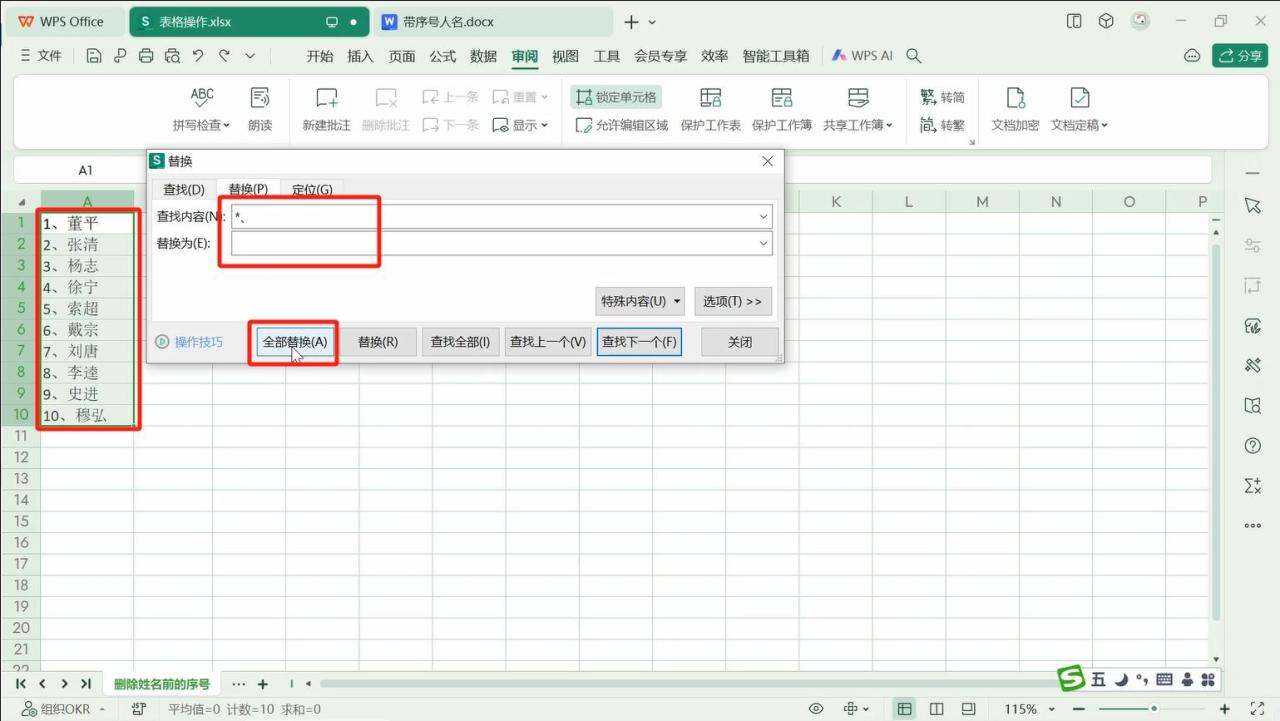Image resolution: width=1280 pixels, height=721 pixels.
Task: Open Document Finalize (文档定稿) dropdown
Action: (1079, 125)
